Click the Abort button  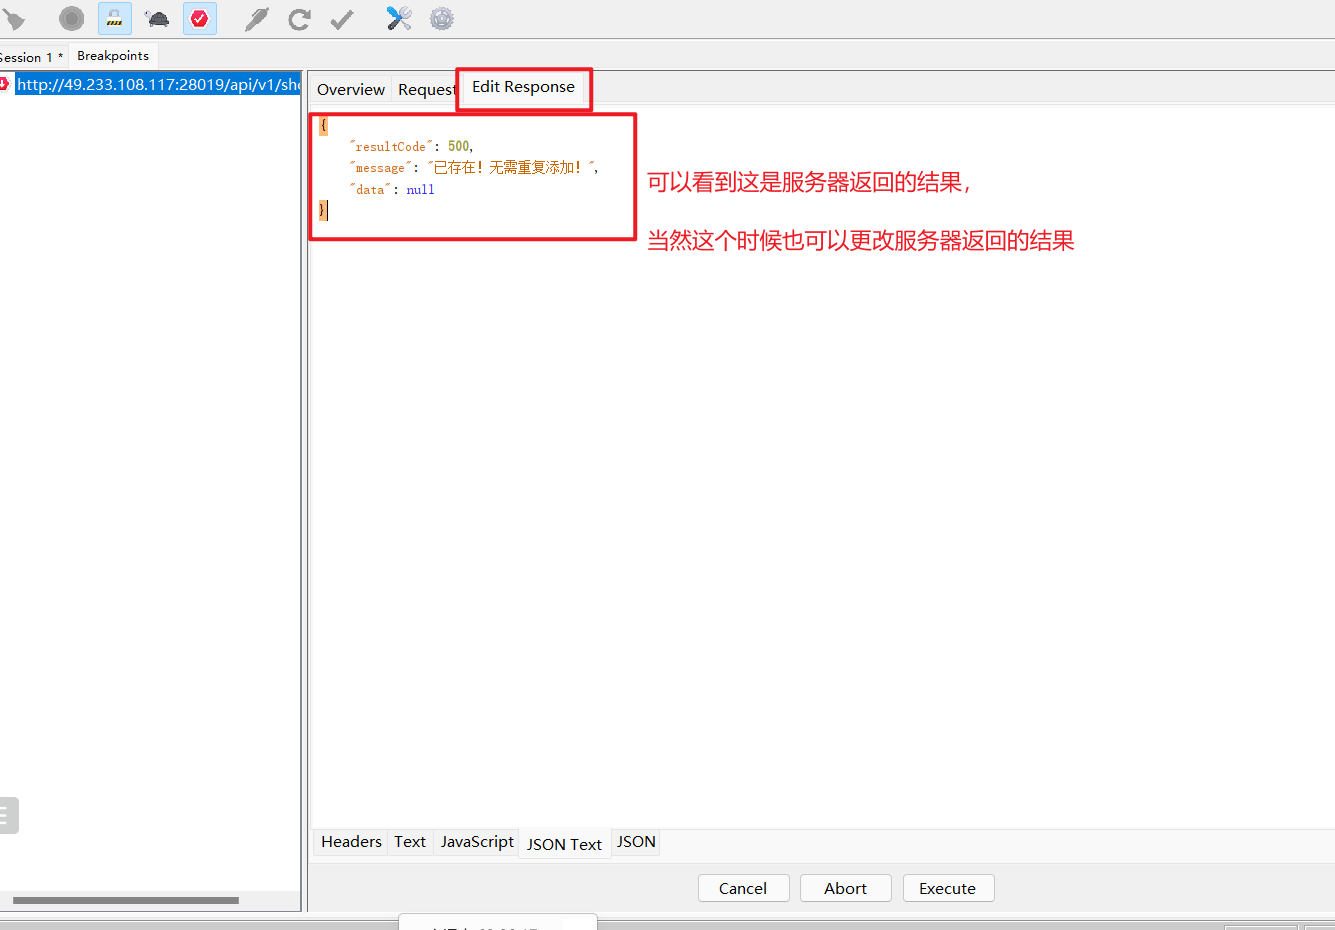coord(845,888)
